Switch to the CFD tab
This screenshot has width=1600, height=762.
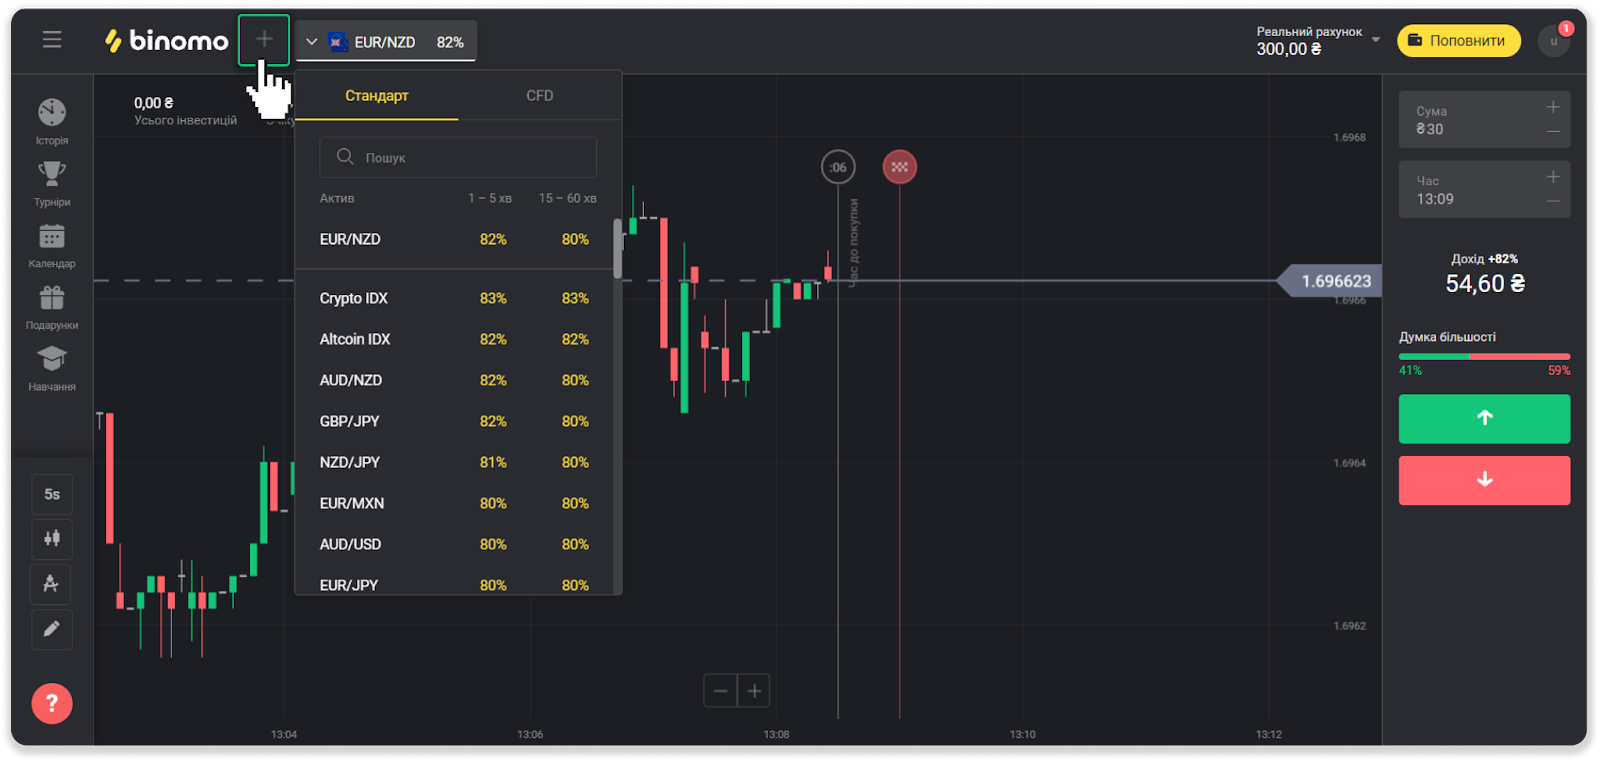pos(539,96)
